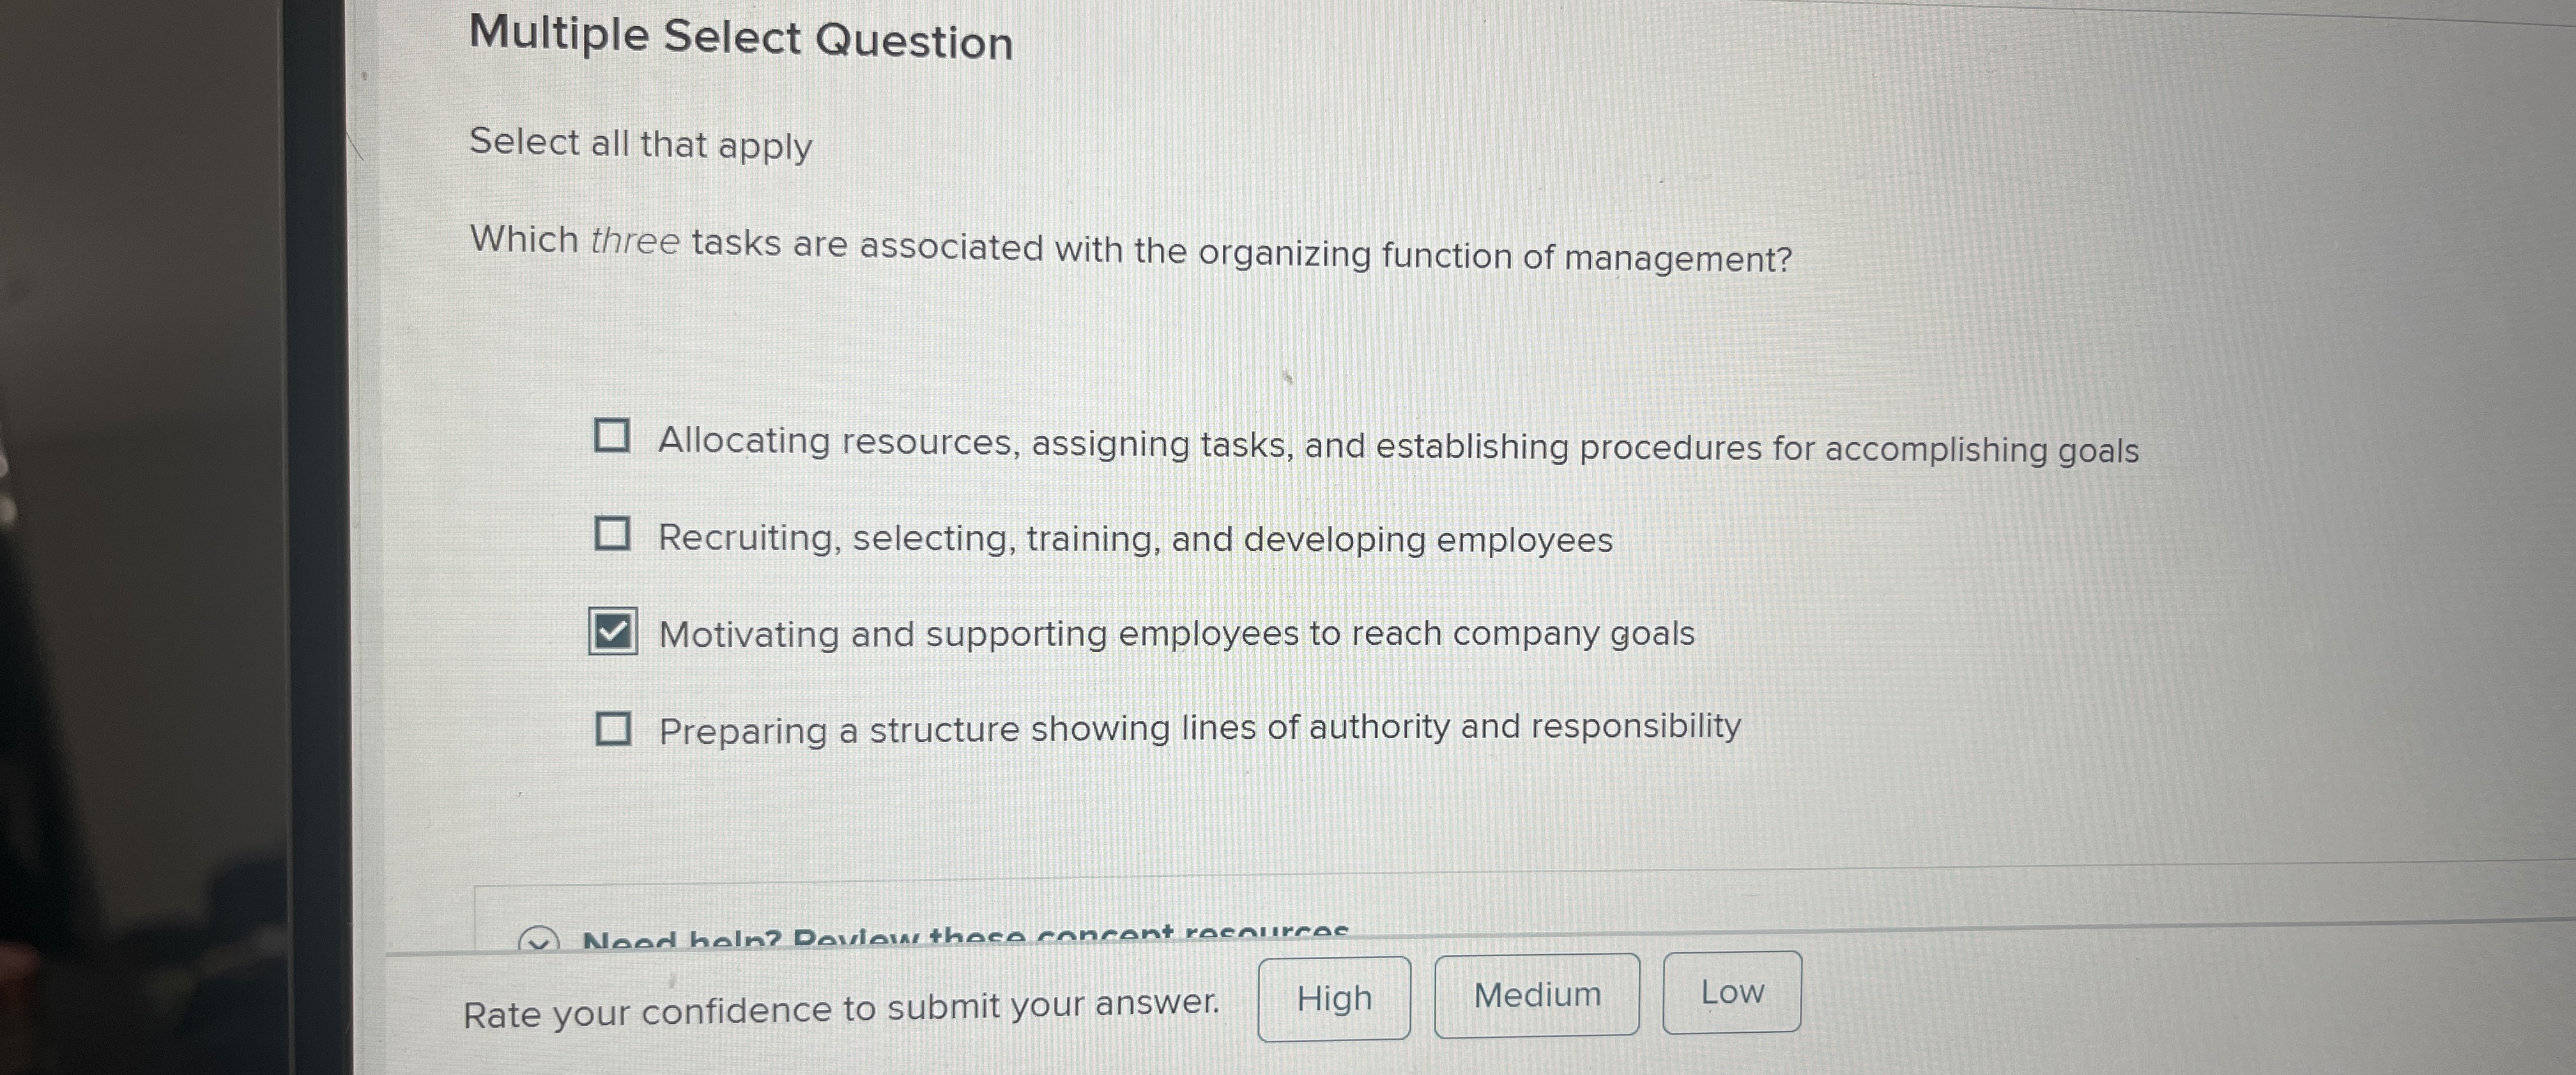Rate your confidence as Medium
The width and height of the screenshot is (2576, 1075).
tap(1537, 992)
